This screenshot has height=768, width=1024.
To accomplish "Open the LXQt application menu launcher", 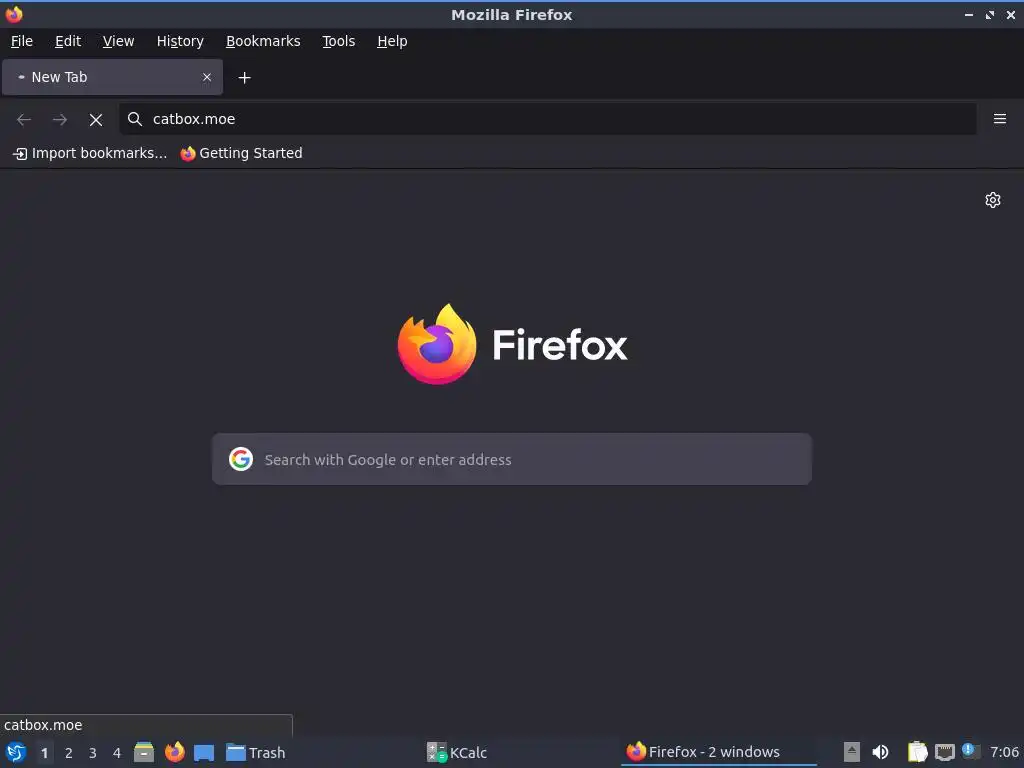I will tap(16, 752).
